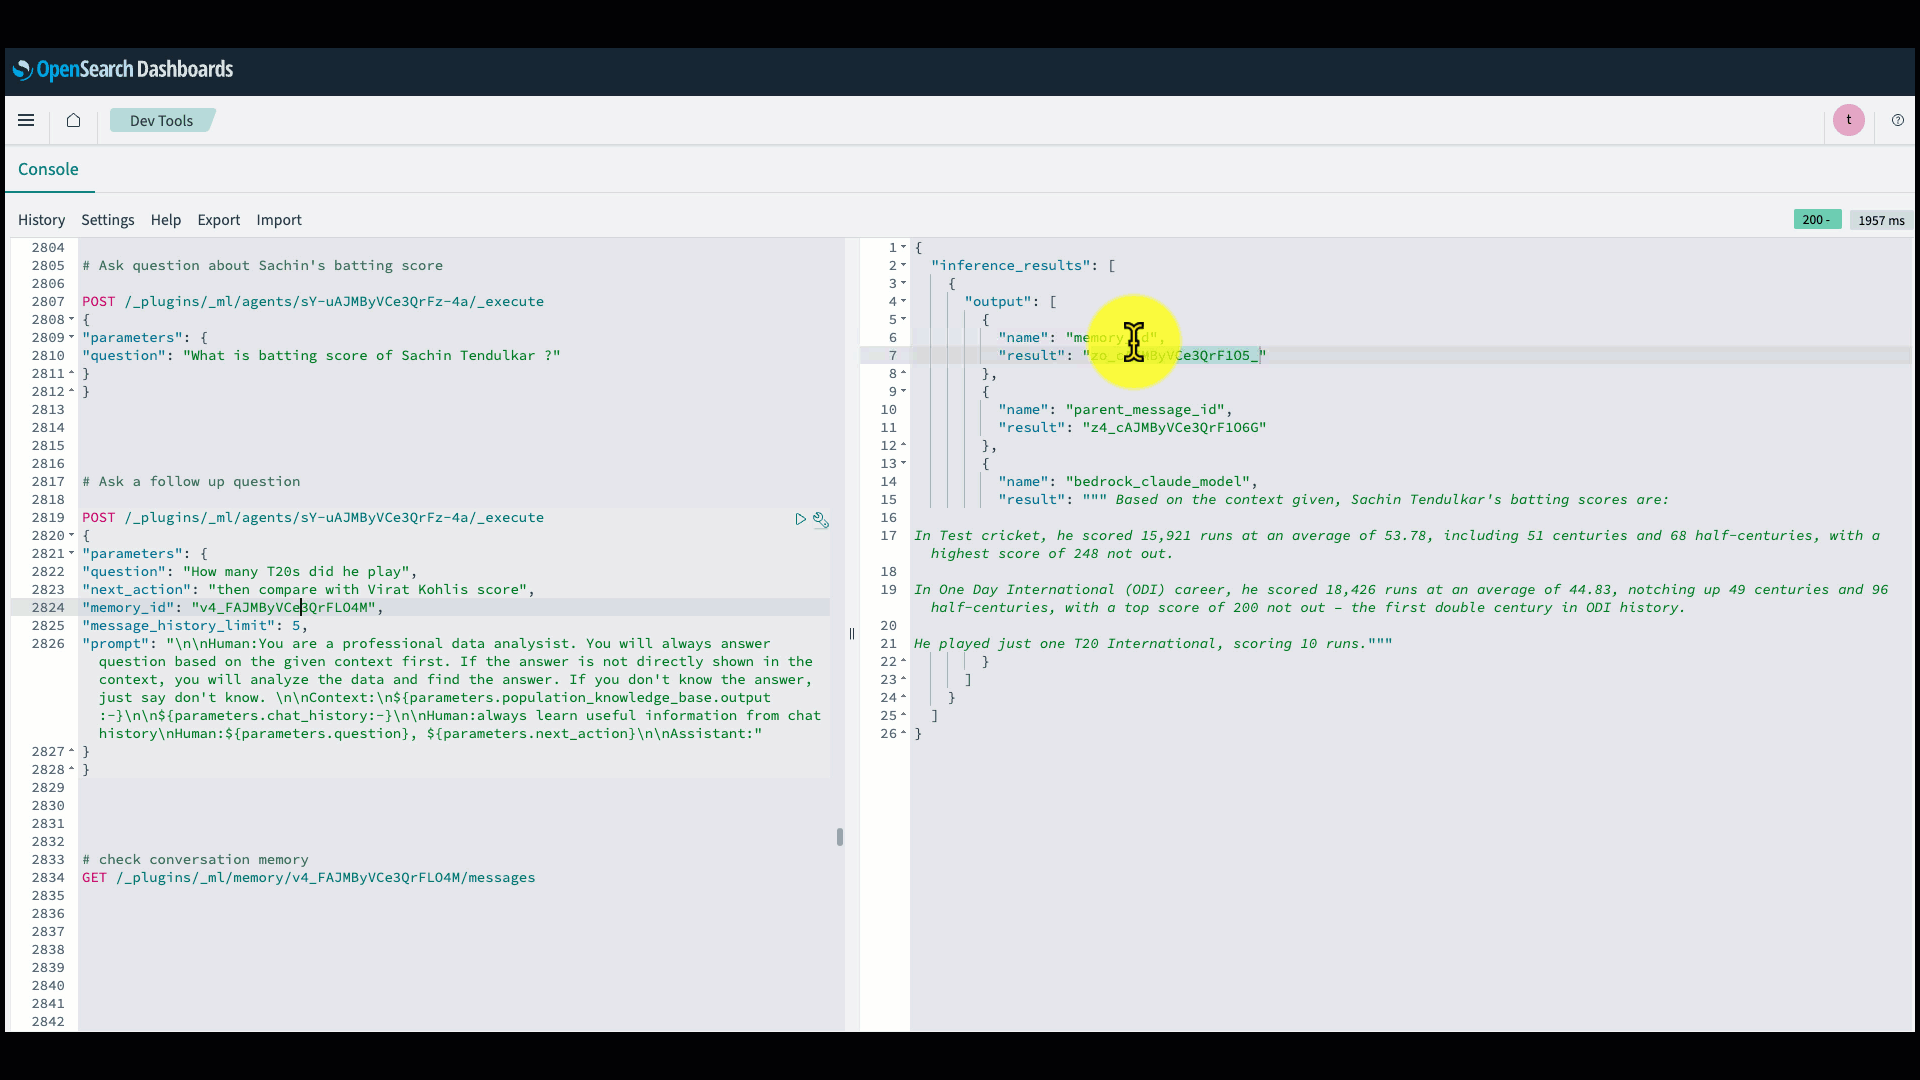Image resolution: width=1920 pixels, height=1080 pixels.
Task: Open the hamburger navigation menu
Action: click(26, 120)
